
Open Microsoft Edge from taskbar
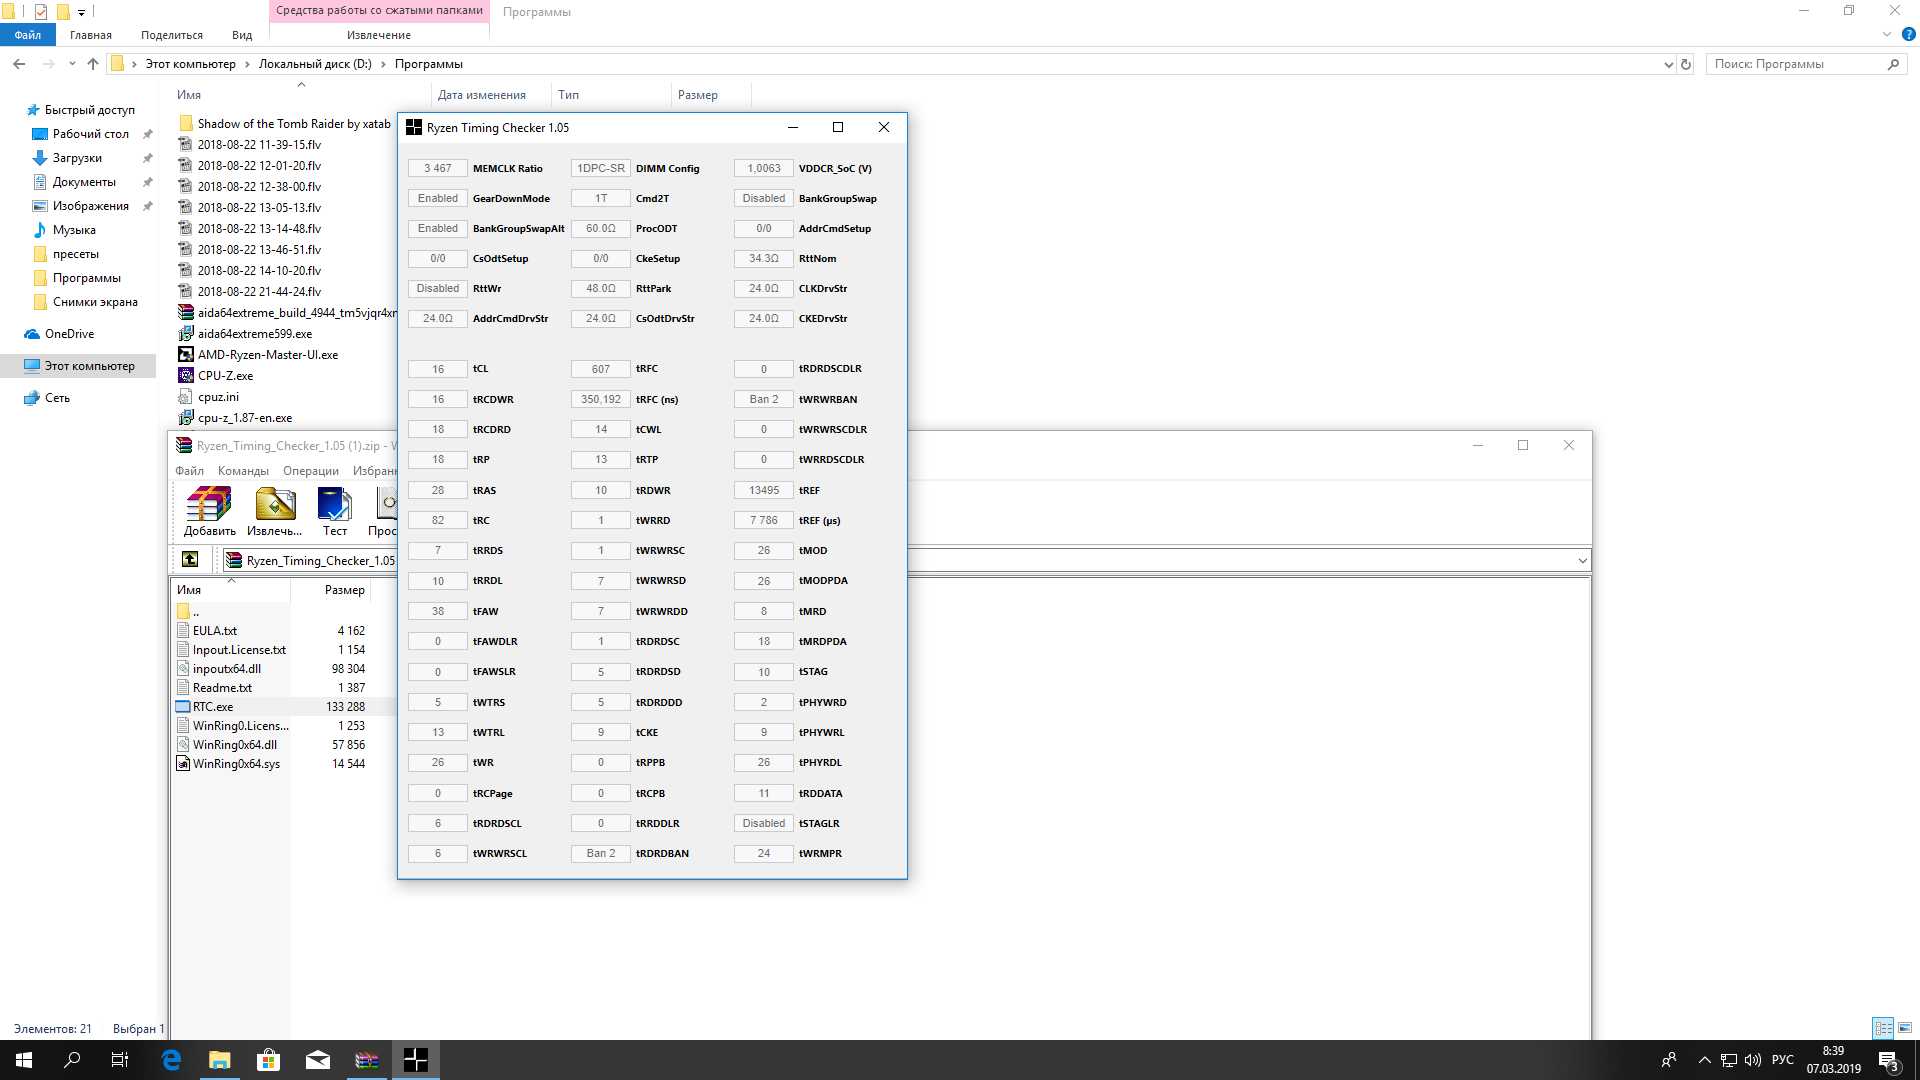(171, 1060)
